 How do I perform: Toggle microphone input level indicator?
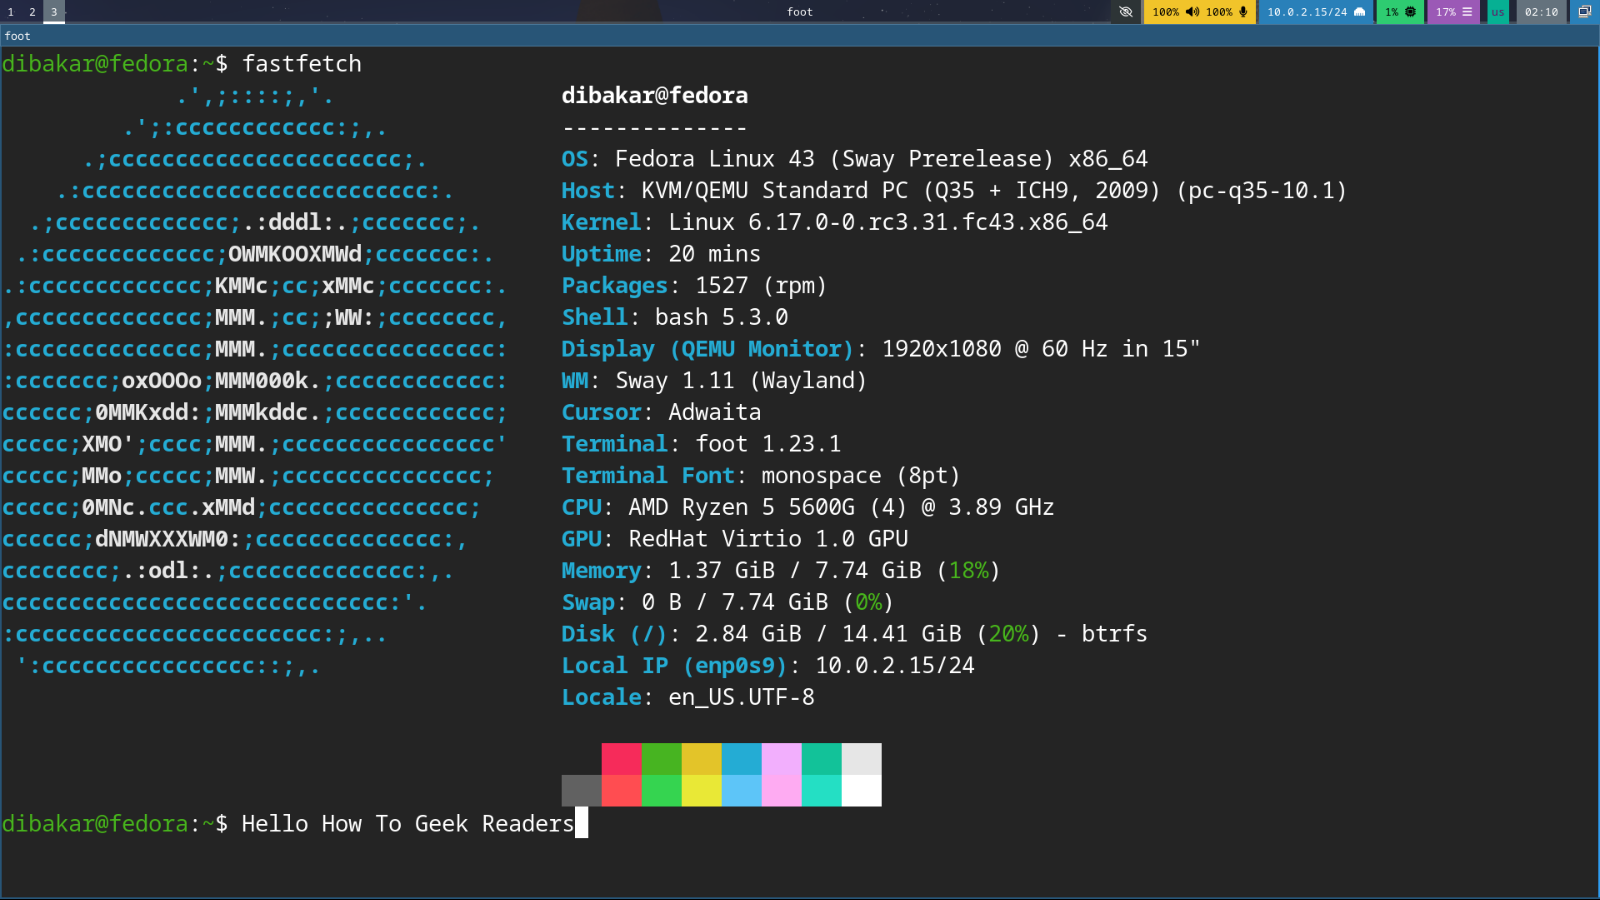click(1219, 12)
